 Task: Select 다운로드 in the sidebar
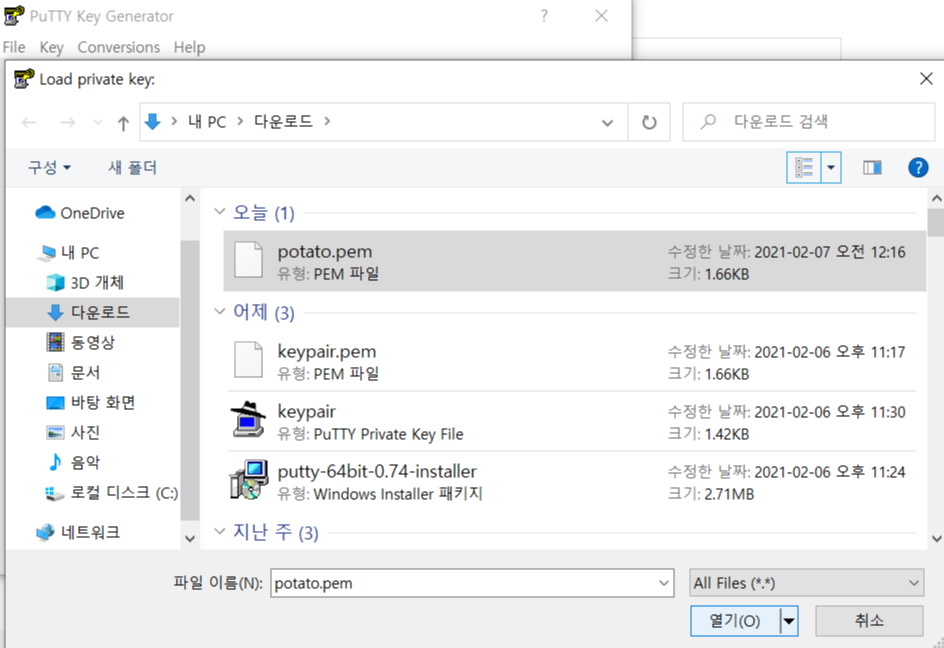tap(92, 312)
